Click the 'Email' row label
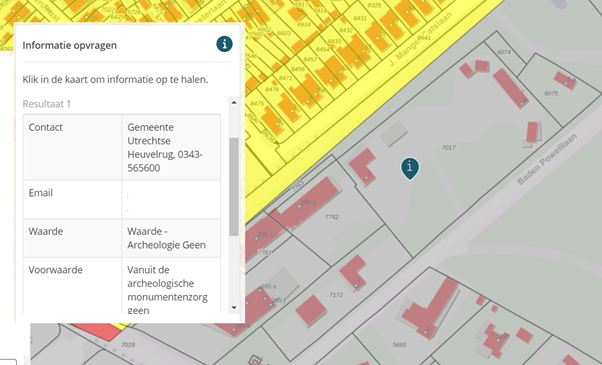602x365 pixels. point(41,193)
